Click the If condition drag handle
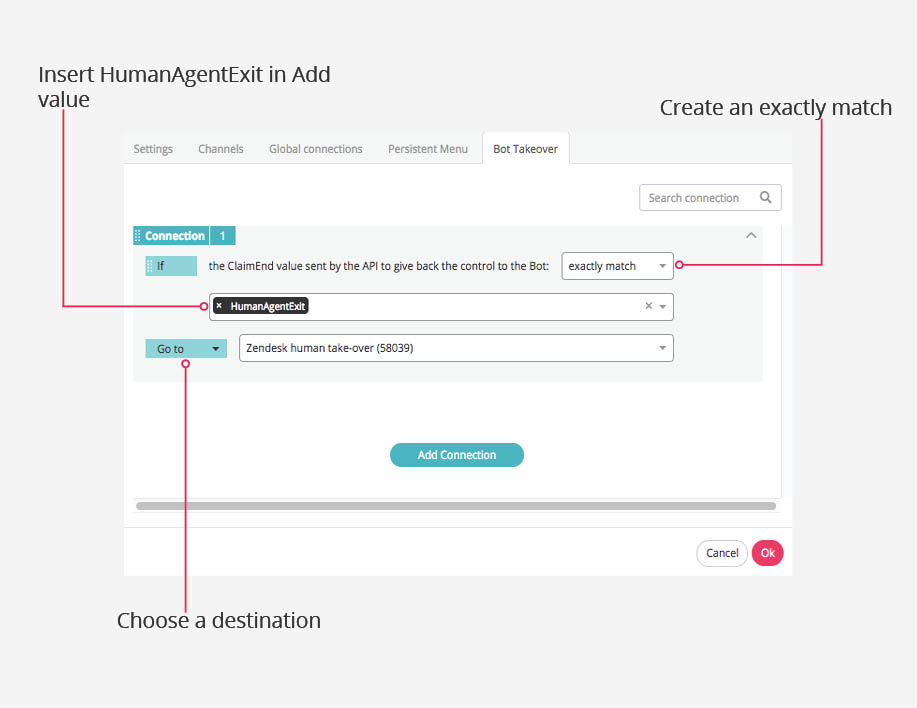This screenshot has width=917, height=708. click(x=150, y=266)
